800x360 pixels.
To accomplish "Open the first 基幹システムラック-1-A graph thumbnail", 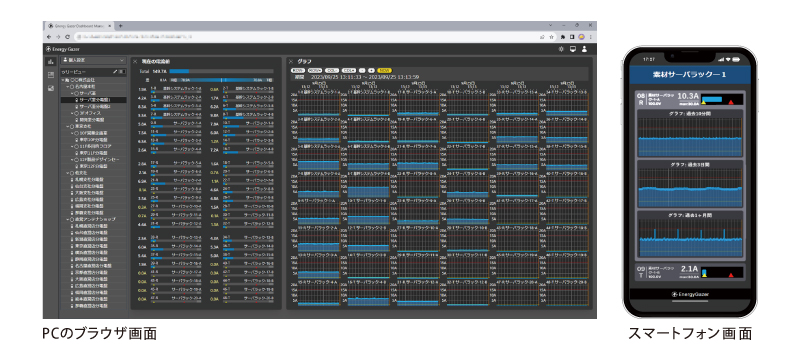I will pyautogui.click(x=318, y=104).
